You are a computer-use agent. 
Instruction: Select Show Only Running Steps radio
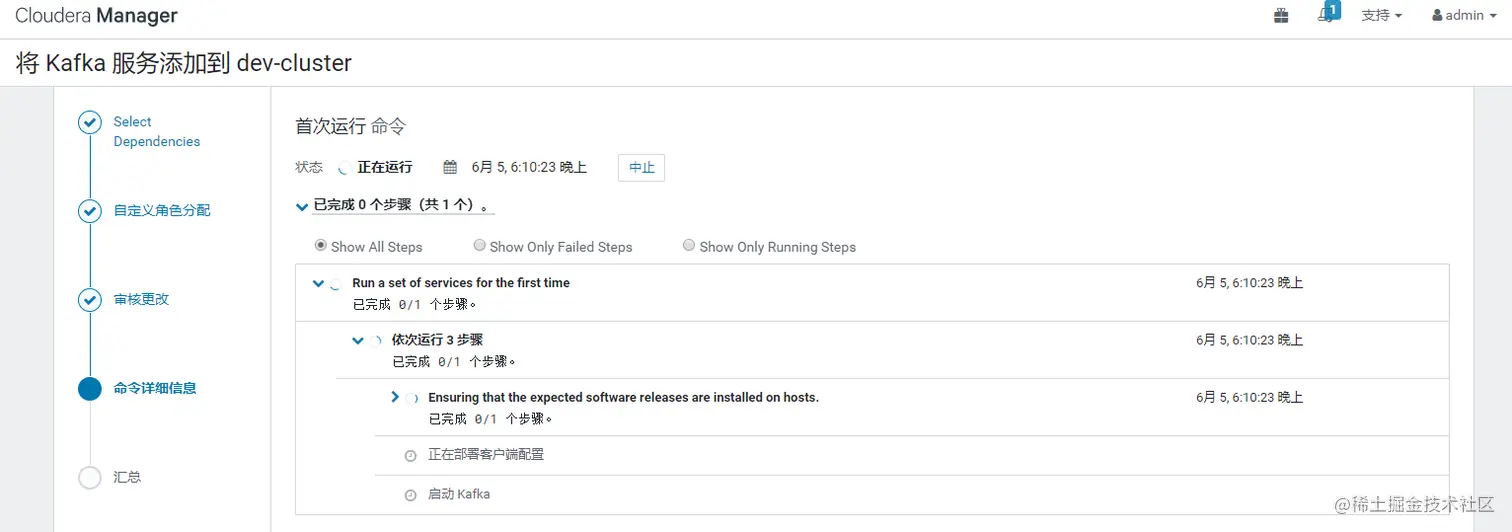(x=689, y=245)
